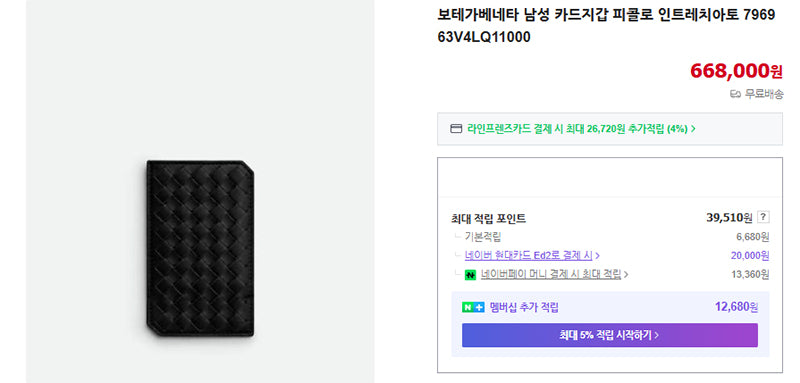Click the black woven card wallet image
The image size is (800, 383).
click(201, 248)
